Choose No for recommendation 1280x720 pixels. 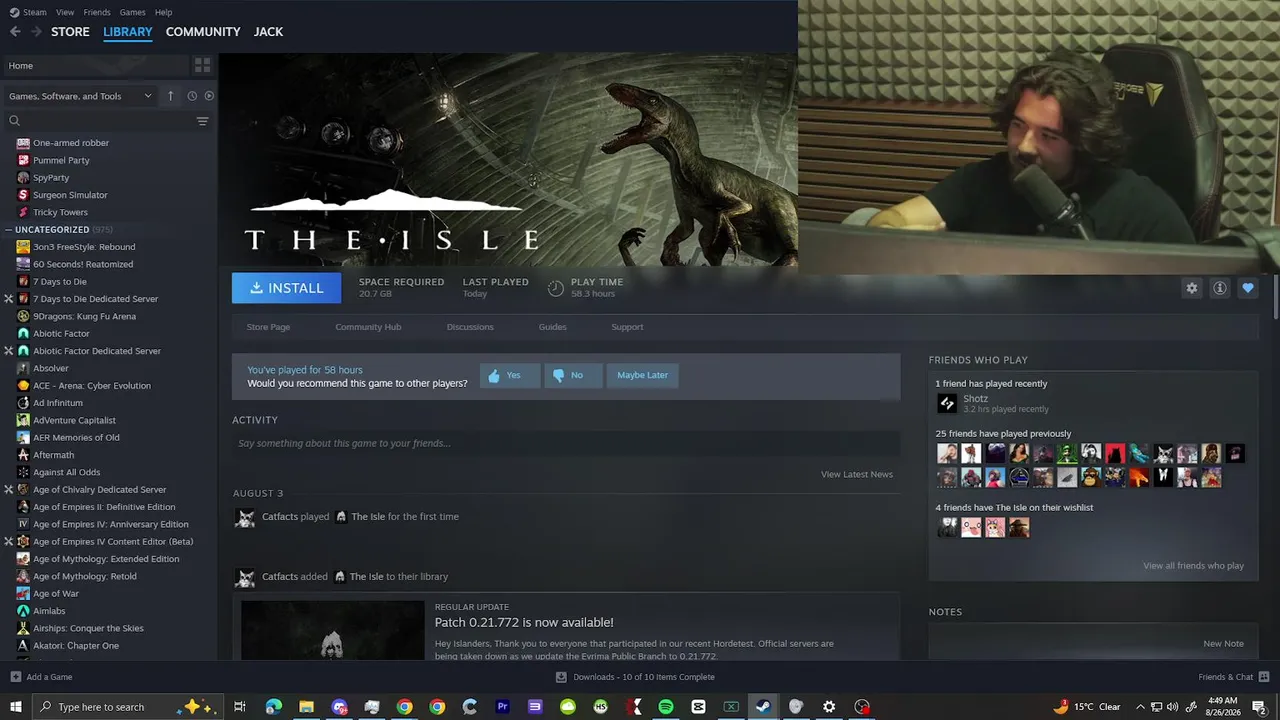tap(573, 375)
